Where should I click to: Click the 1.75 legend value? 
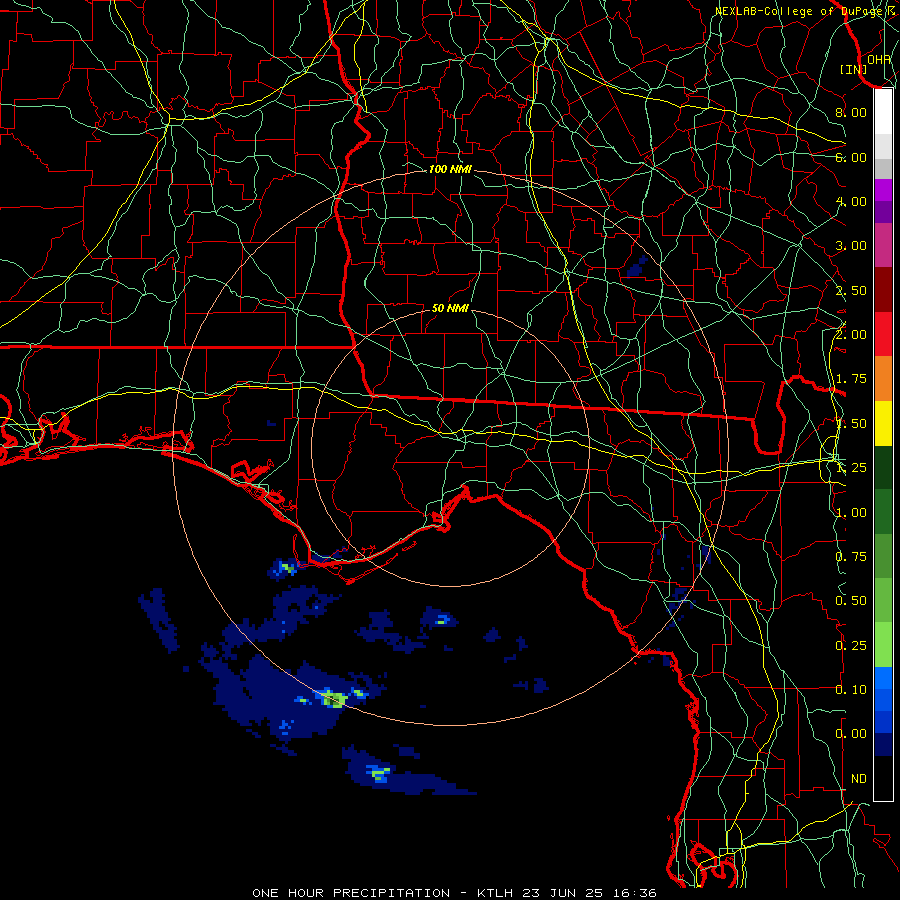[851, 379]
